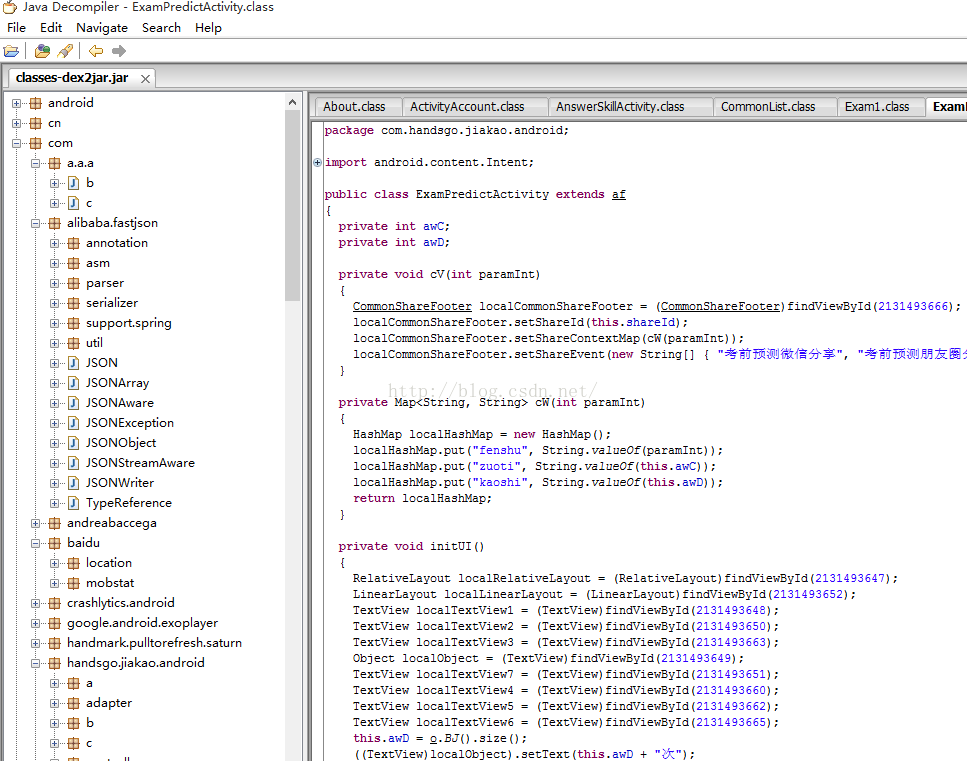This screenshot has width=967, height=761.
Task: Collapse the alibaba.fastjson package node
Action: coord(35,223)
